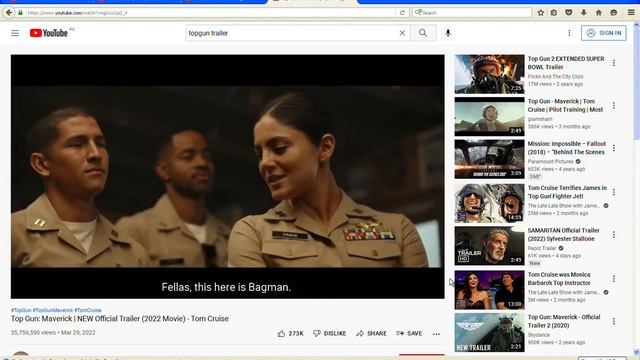Click the #TomCruise hashtag link
This screenshot has width=640, height=360.
coord(88,310)
